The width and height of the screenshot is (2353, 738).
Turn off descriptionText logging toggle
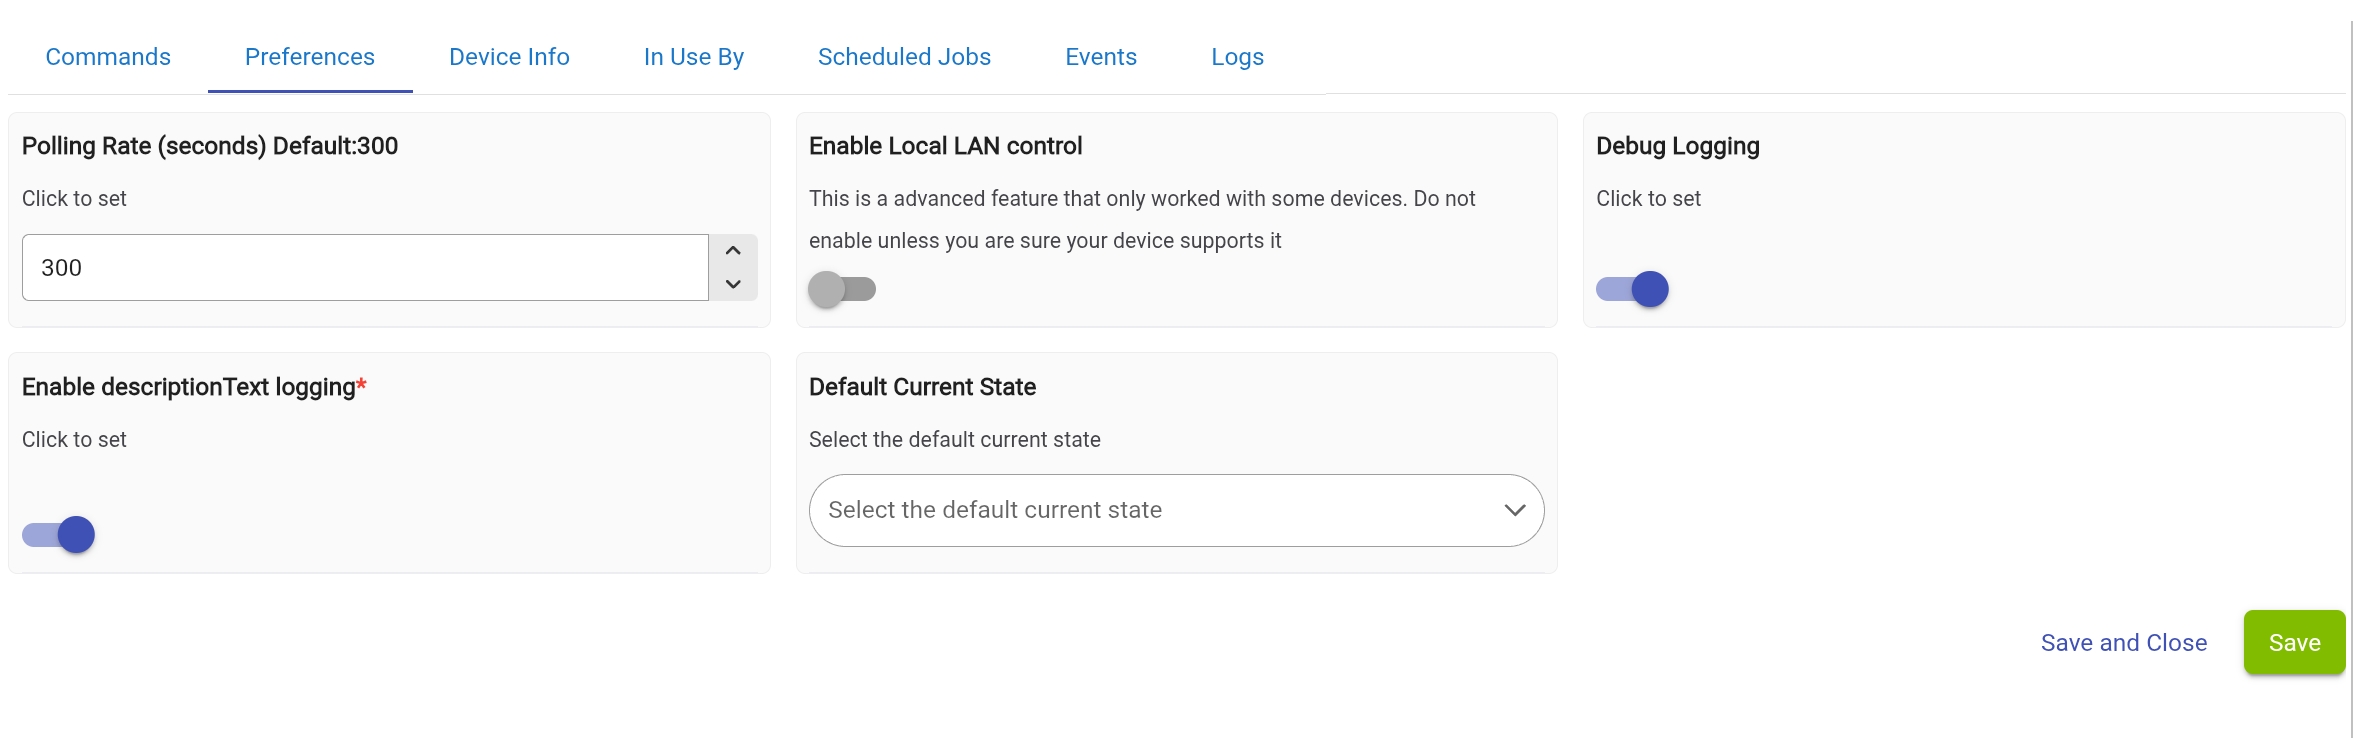[59, 534]
